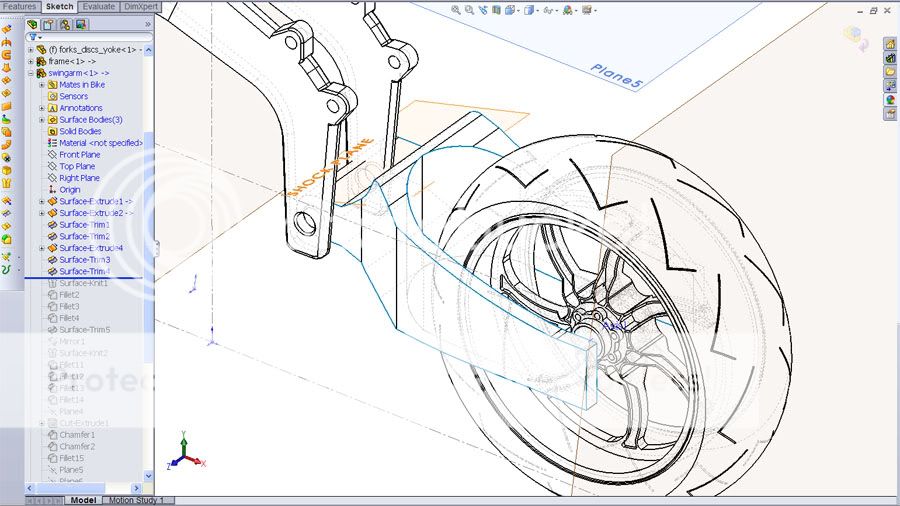The width and height of the screenshot is (900, 506).
Task: Switch to the Sketch tab
Action: click(x=60, y=6)
